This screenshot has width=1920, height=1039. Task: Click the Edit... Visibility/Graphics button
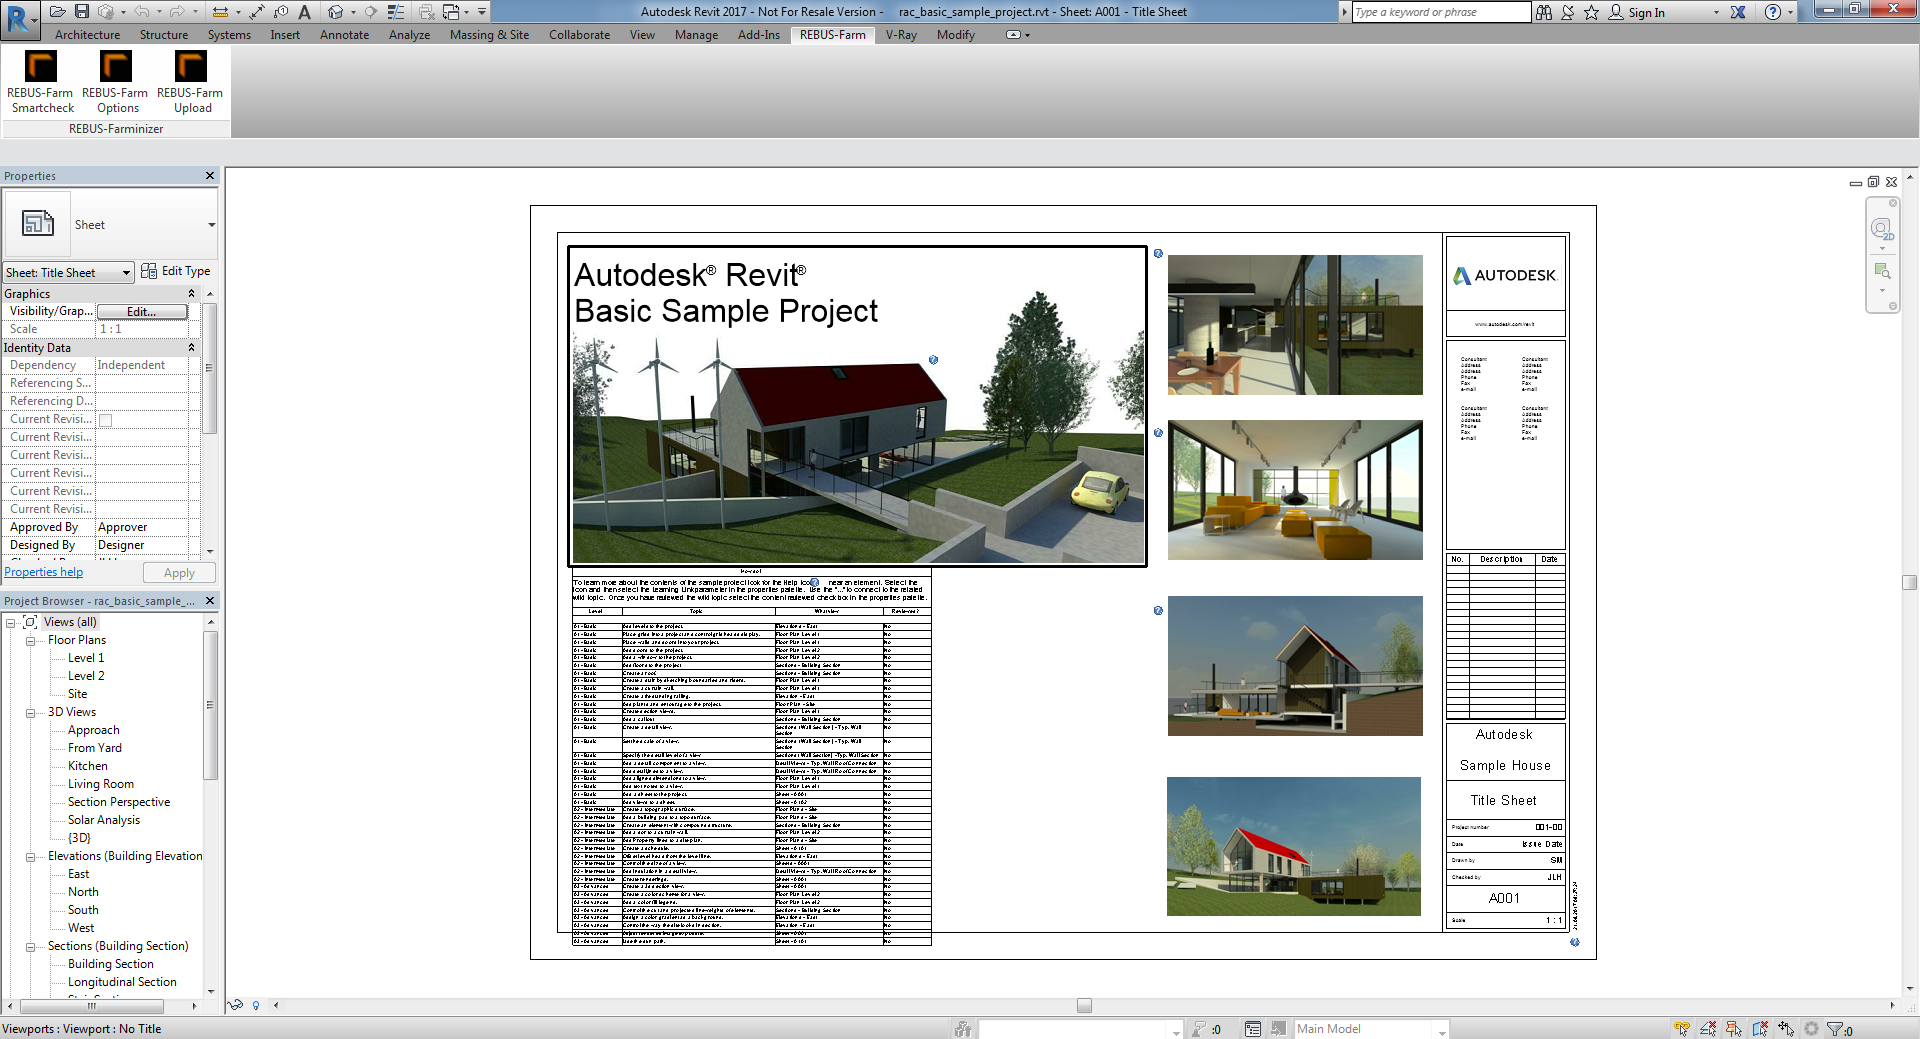[x=142, y=312]
